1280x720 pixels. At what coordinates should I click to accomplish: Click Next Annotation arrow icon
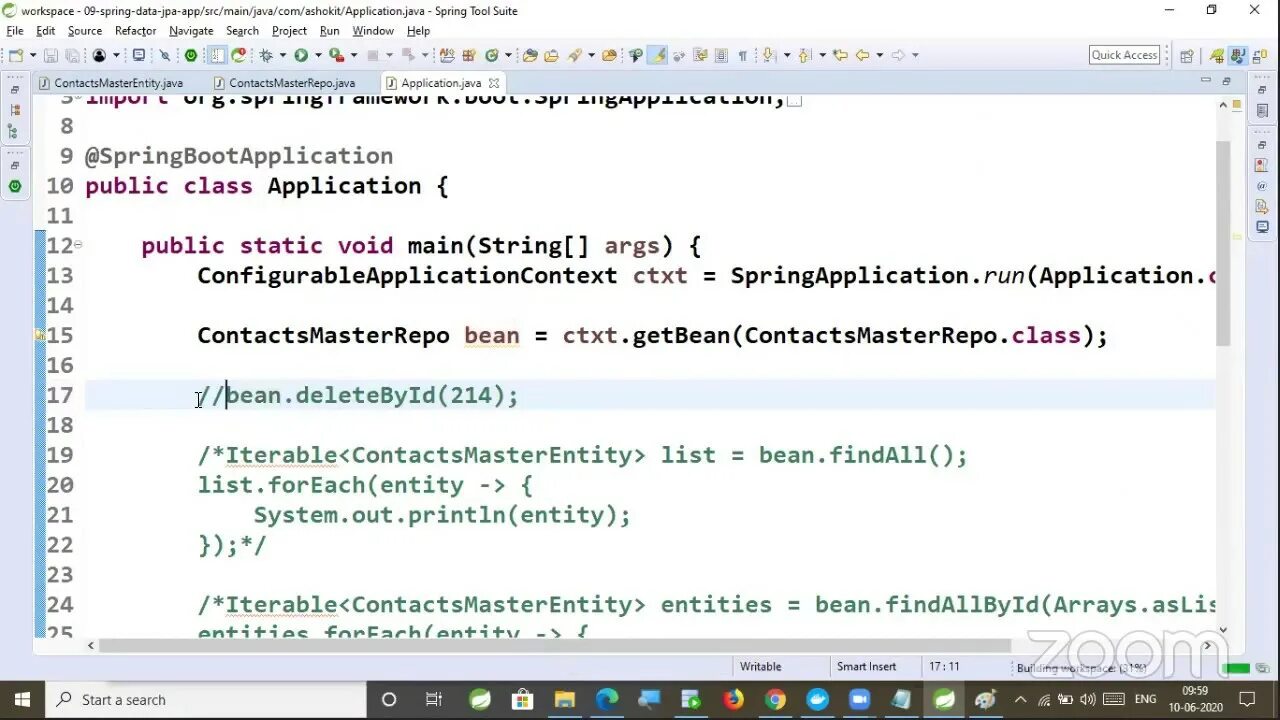(768, 55)
